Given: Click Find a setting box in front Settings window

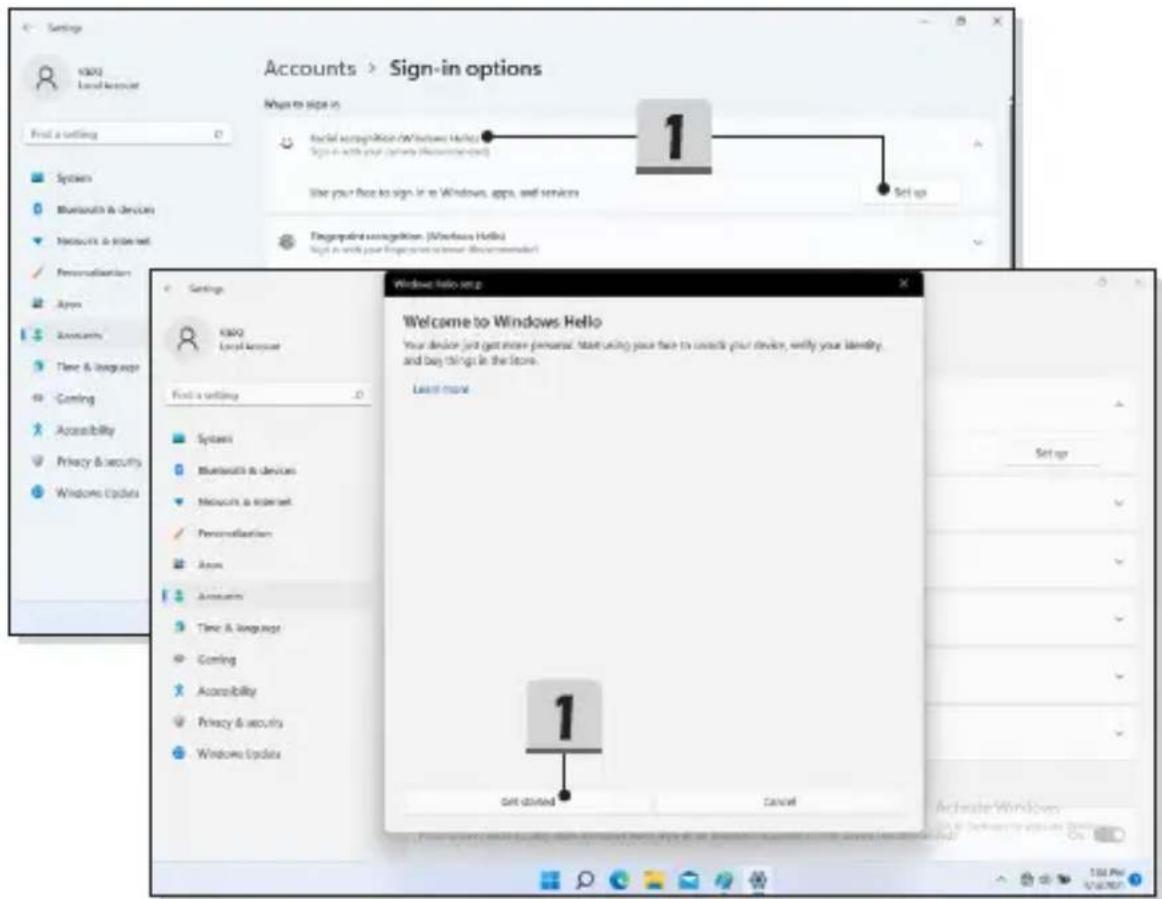Looking at the screenshot, I should [268, 395].
